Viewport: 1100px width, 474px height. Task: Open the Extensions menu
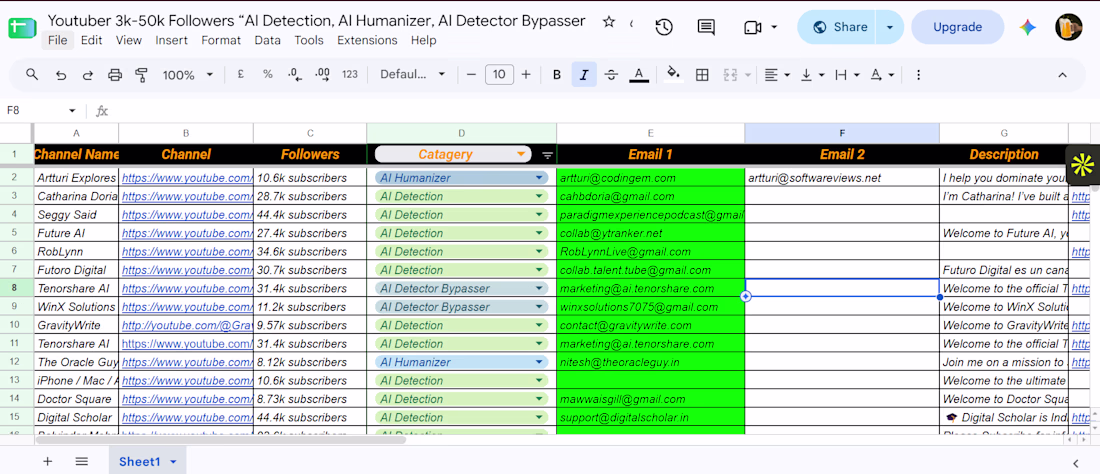pyautogui.click(x=365, y=40)
